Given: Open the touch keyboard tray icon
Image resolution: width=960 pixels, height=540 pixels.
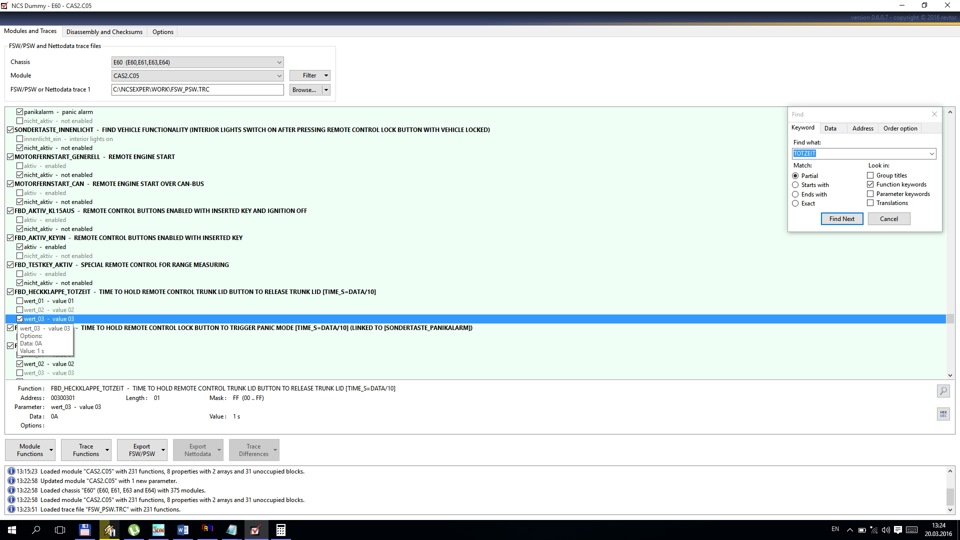Looking at the screenshot, I should (x=912, y=530).
